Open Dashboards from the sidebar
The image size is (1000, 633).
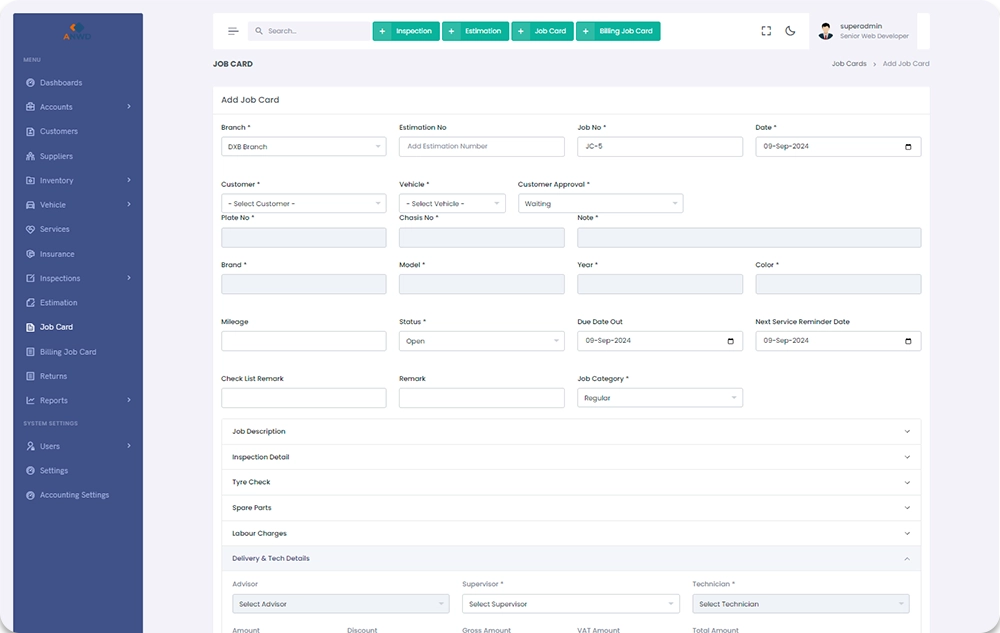pos(60,83)
